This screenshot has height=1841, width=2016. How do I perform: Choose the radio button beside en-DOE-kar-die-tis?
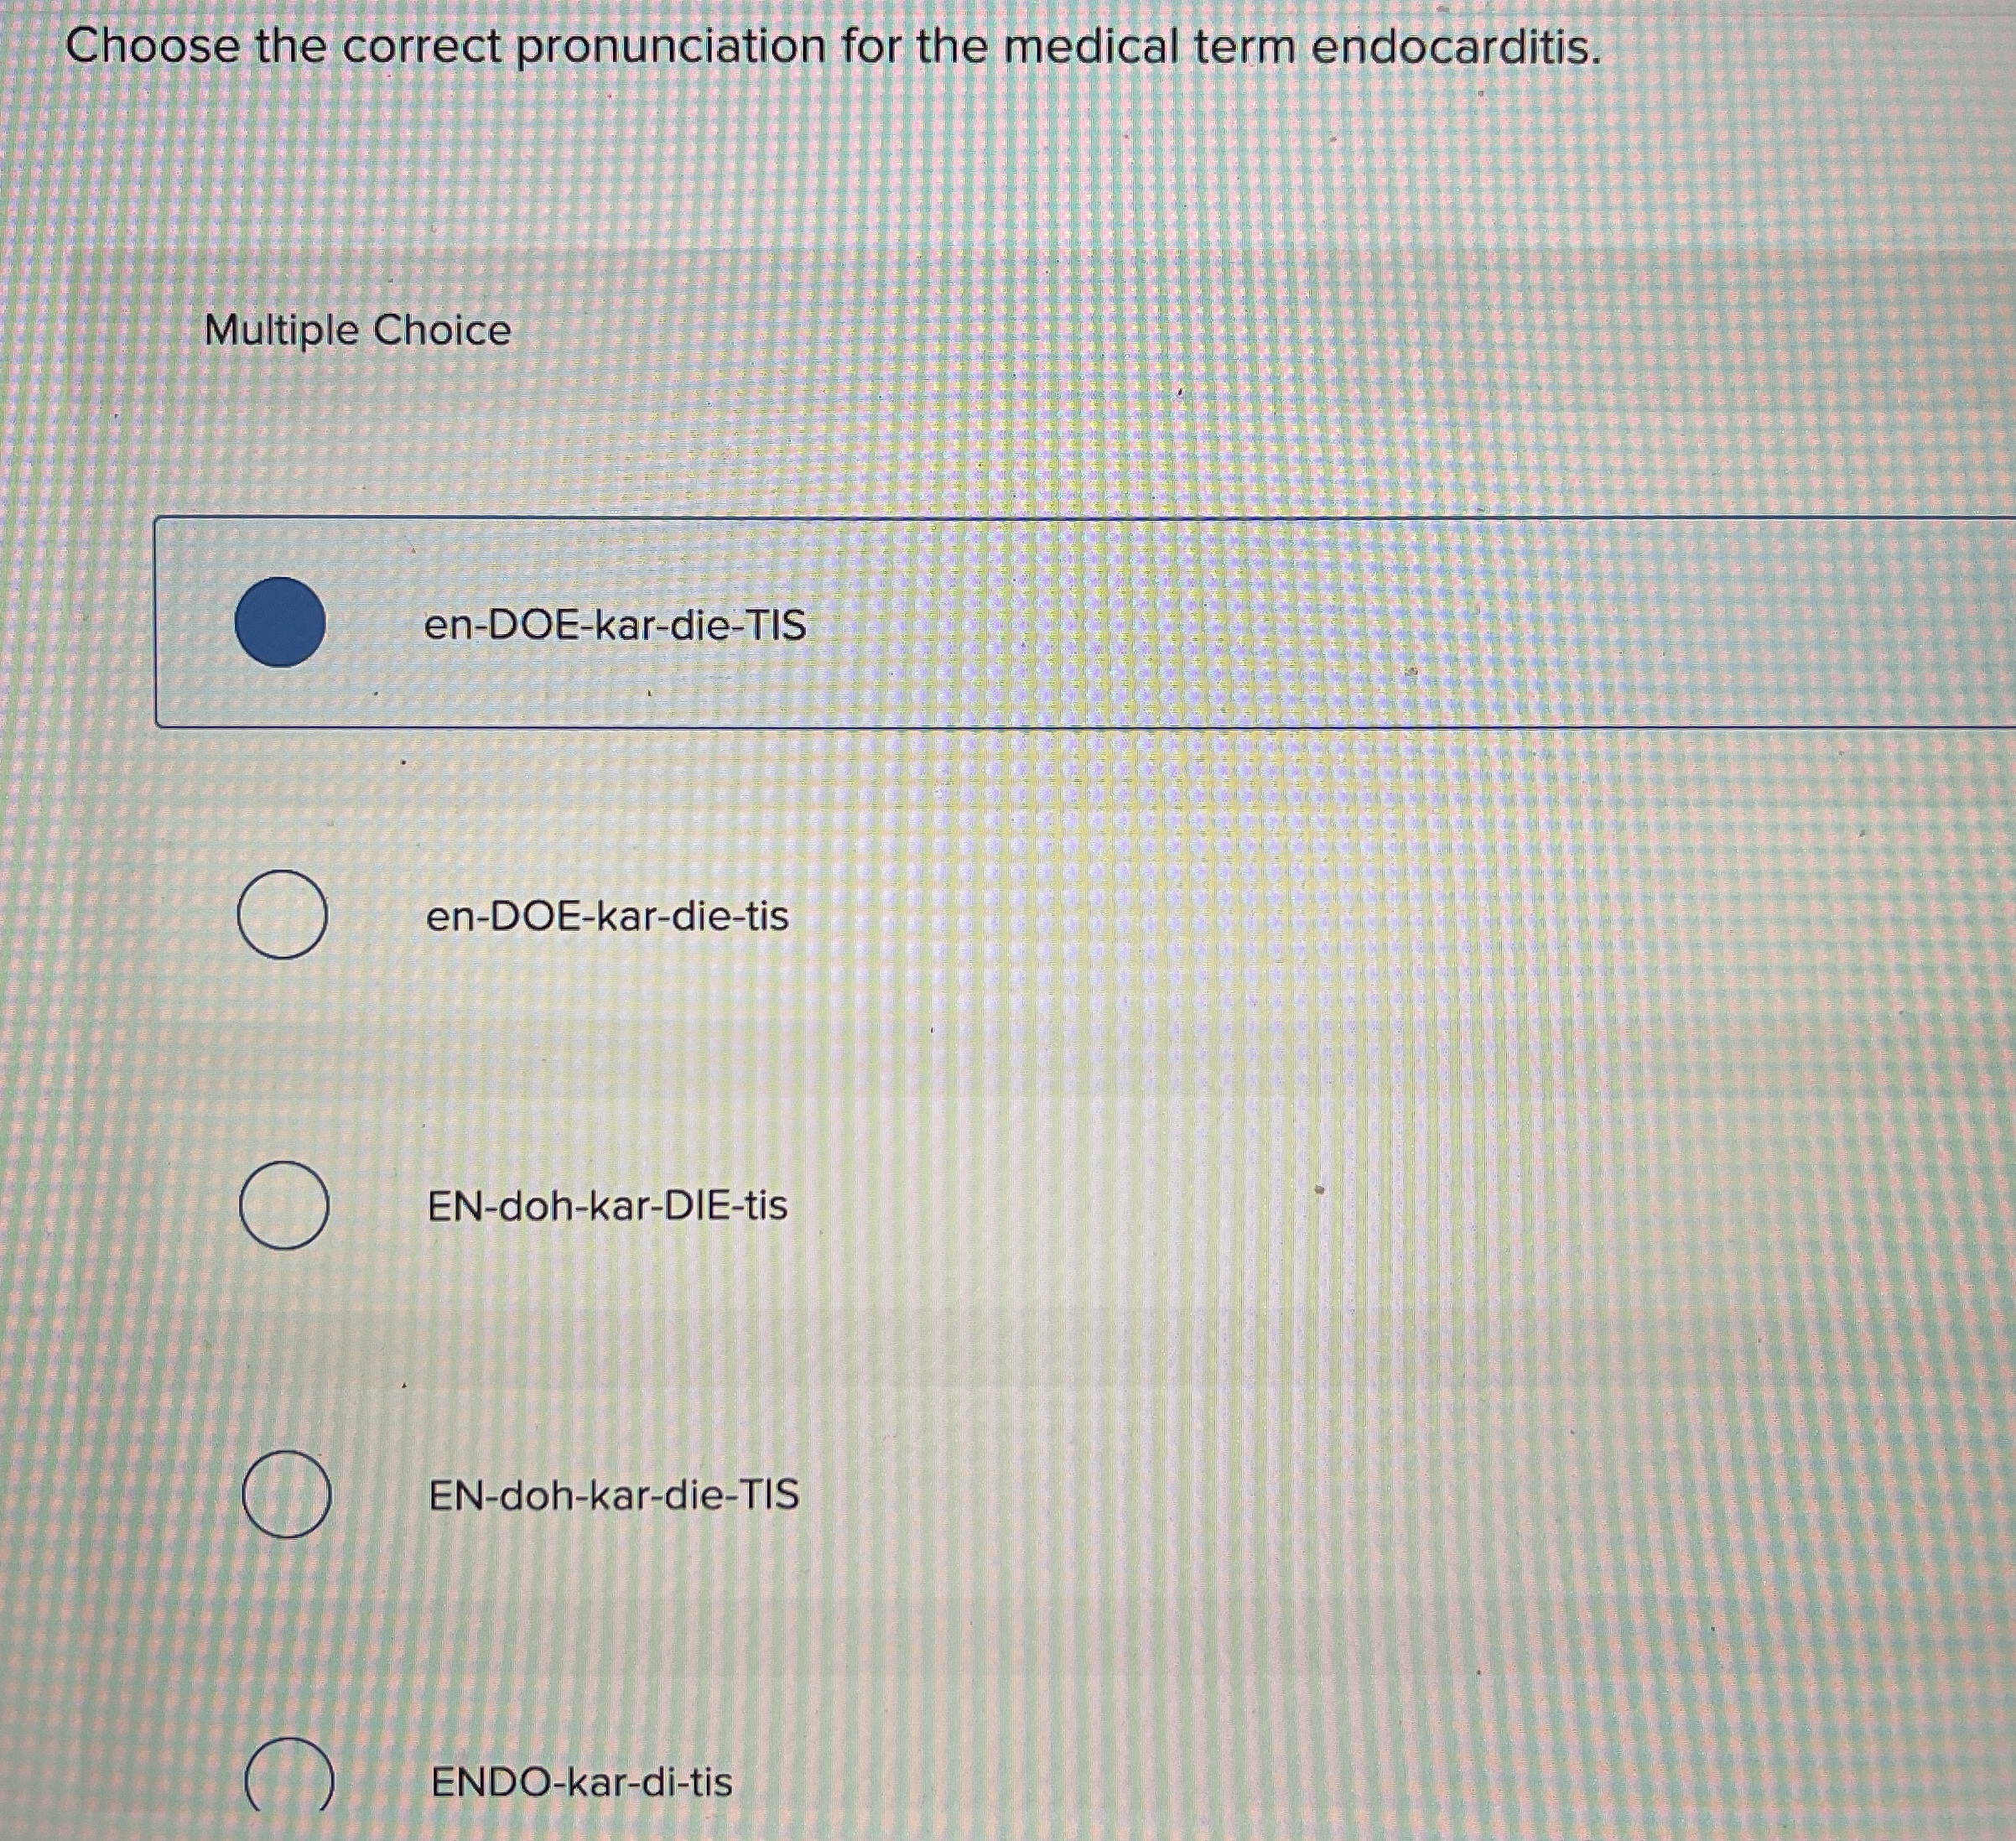[282, 914]
